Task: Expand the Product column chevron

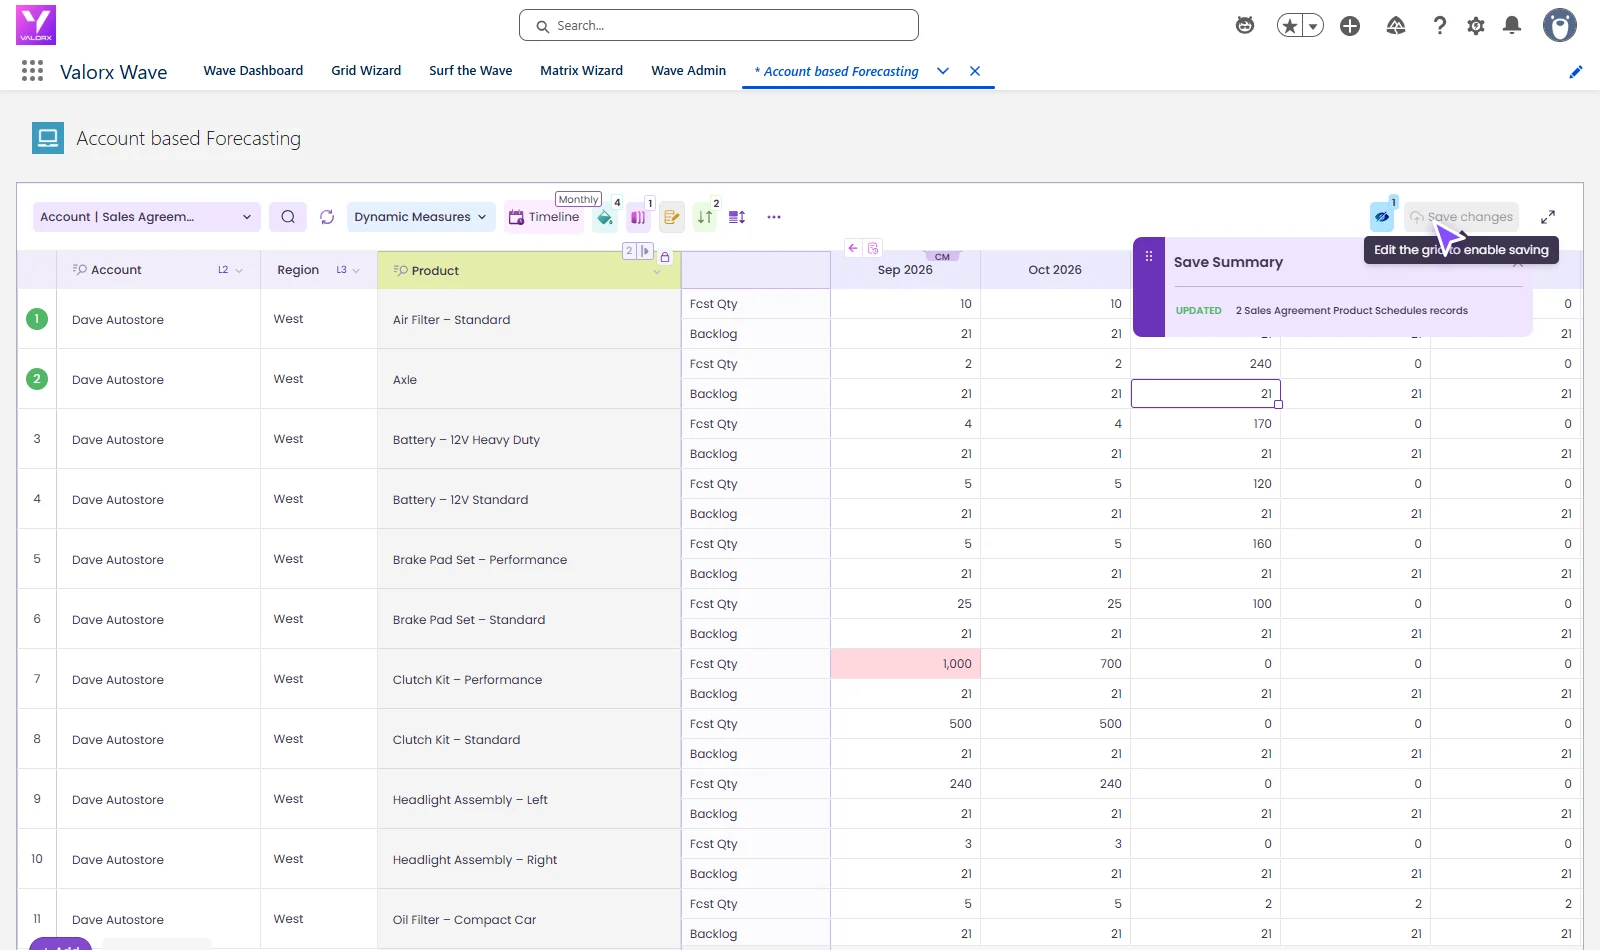Action: [x=657, y=273]
